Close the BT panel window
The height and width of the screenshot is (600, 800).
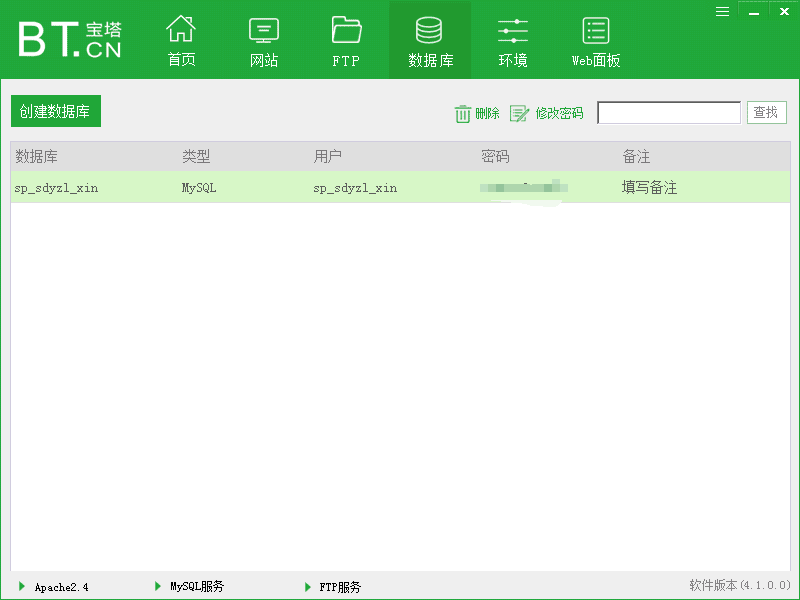785,11
